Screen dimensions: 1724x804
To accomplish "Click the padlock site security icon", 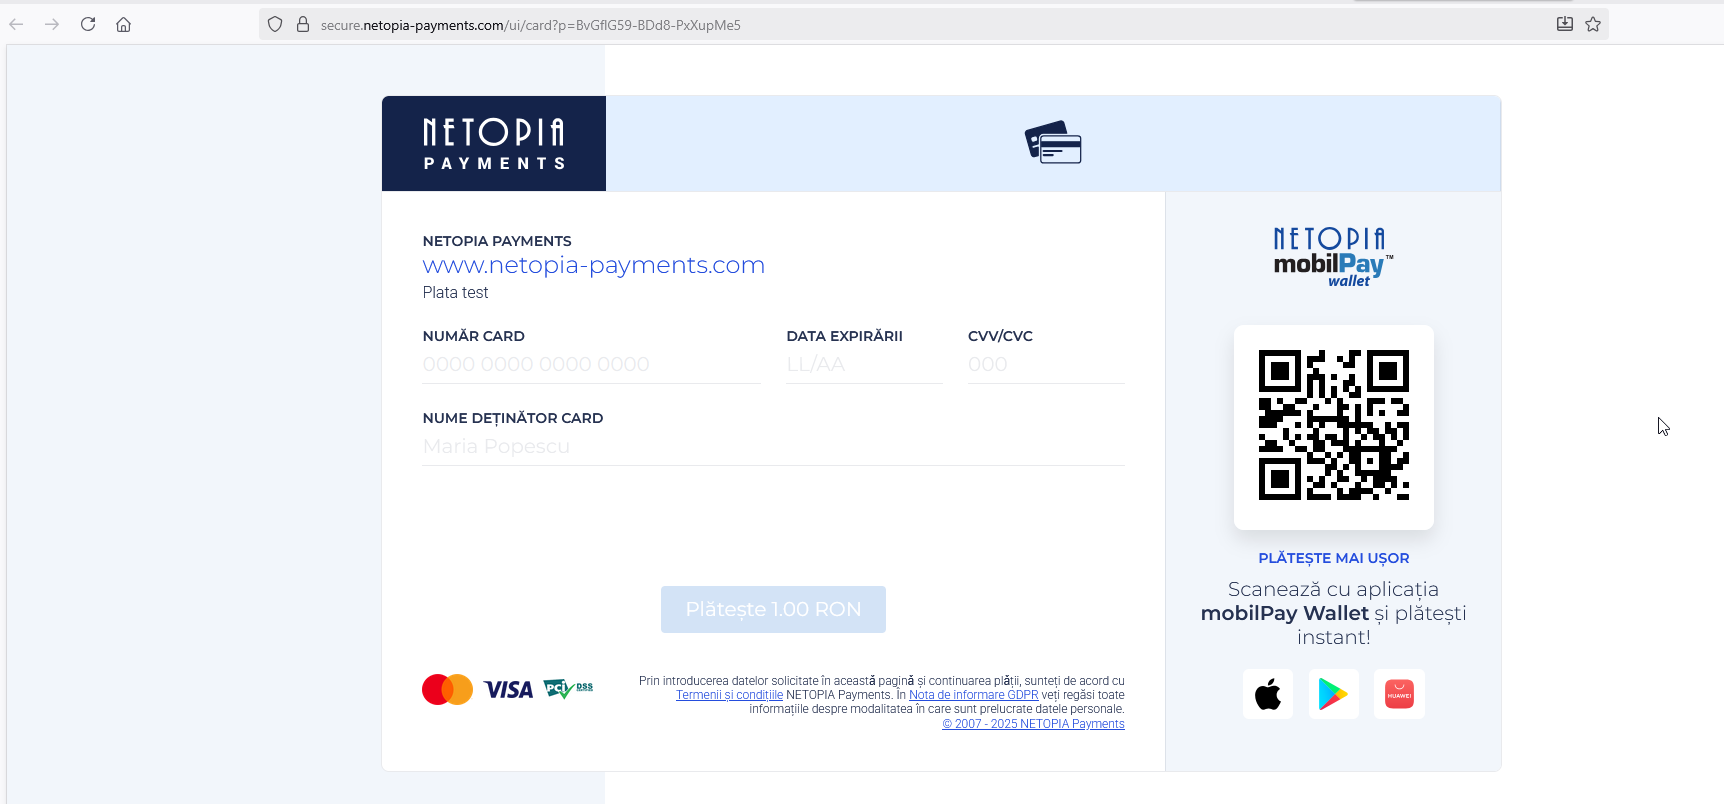I will (303, 24).
